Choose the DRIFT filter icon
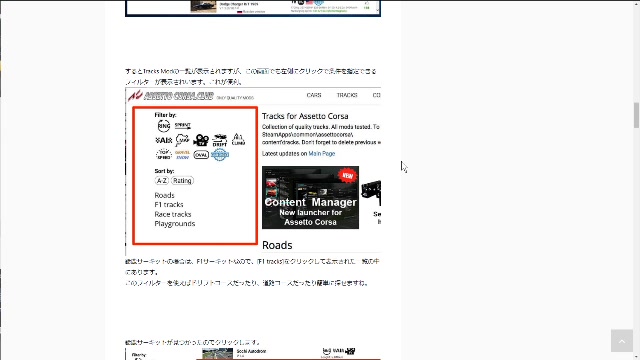640x360 pixels. 220,140
